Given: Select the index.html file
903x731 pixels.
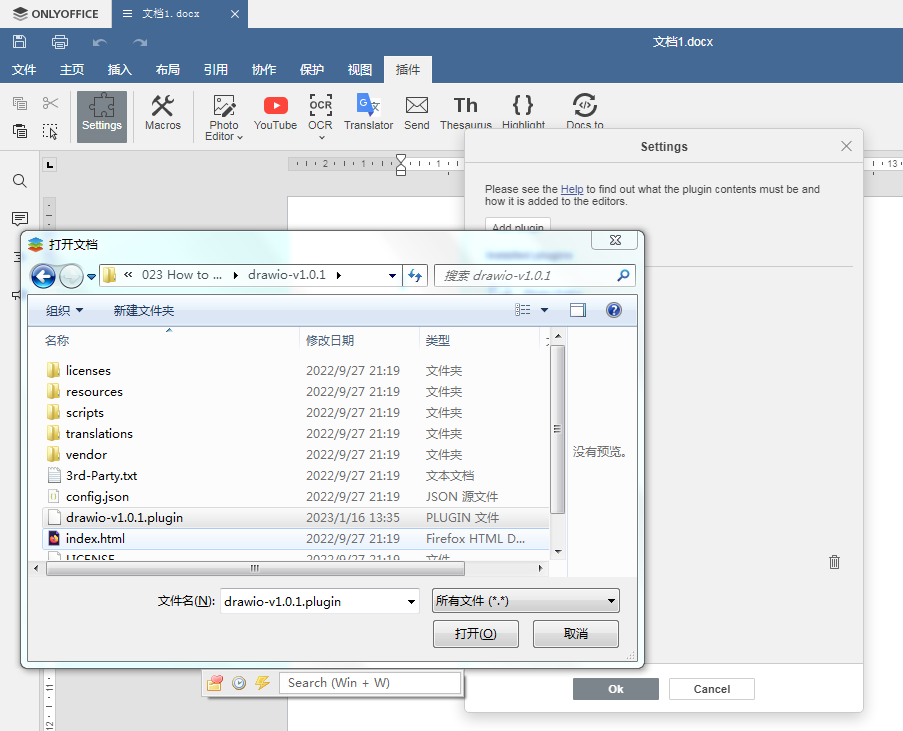Looking at the screenshot, I should (295, 539).
